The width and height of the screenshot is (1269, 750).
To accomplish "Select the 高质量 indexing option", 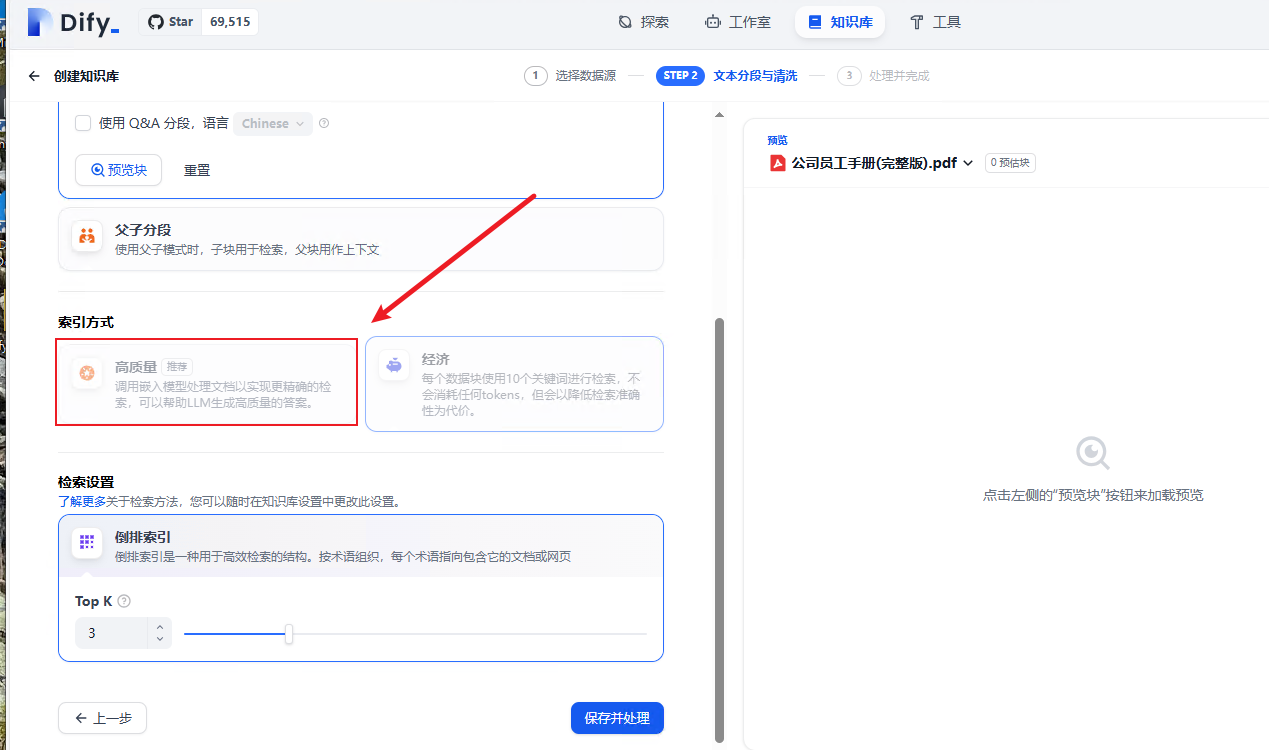I will tap(206, 382).
